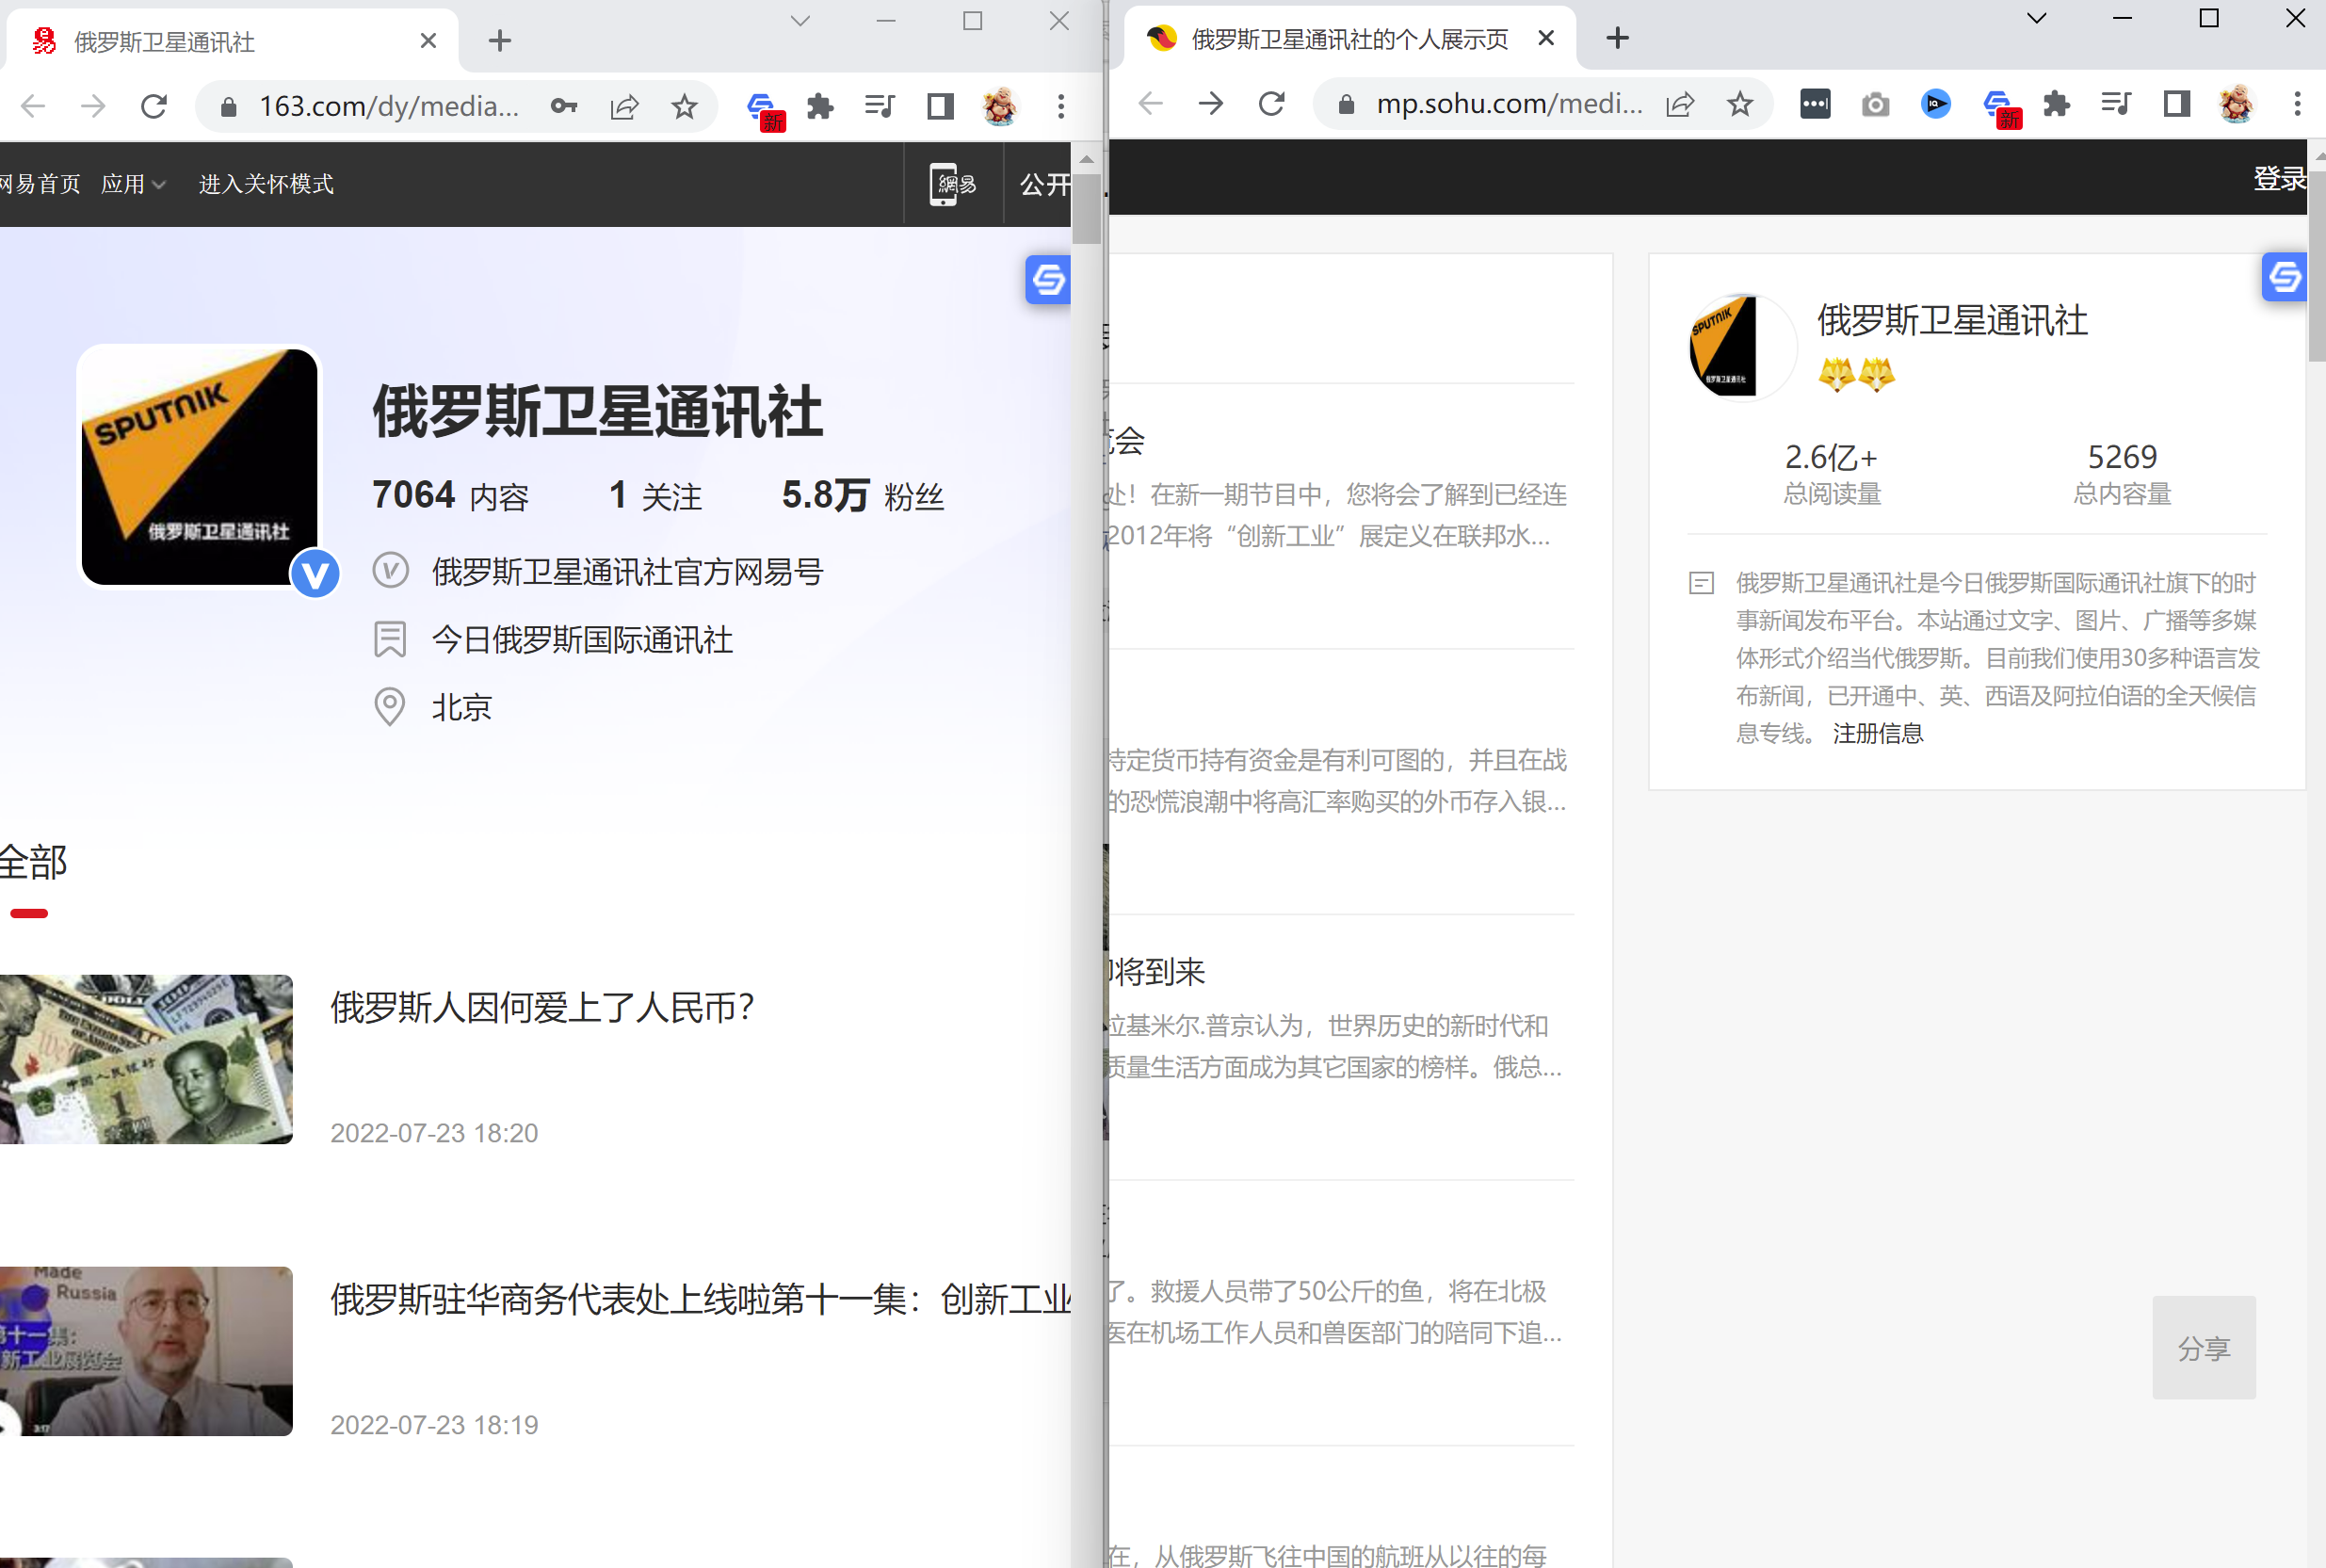Bookmark the sohu page with star icon
2326x1568 pixels.
pyautogui.click(x=1740, y=103)
